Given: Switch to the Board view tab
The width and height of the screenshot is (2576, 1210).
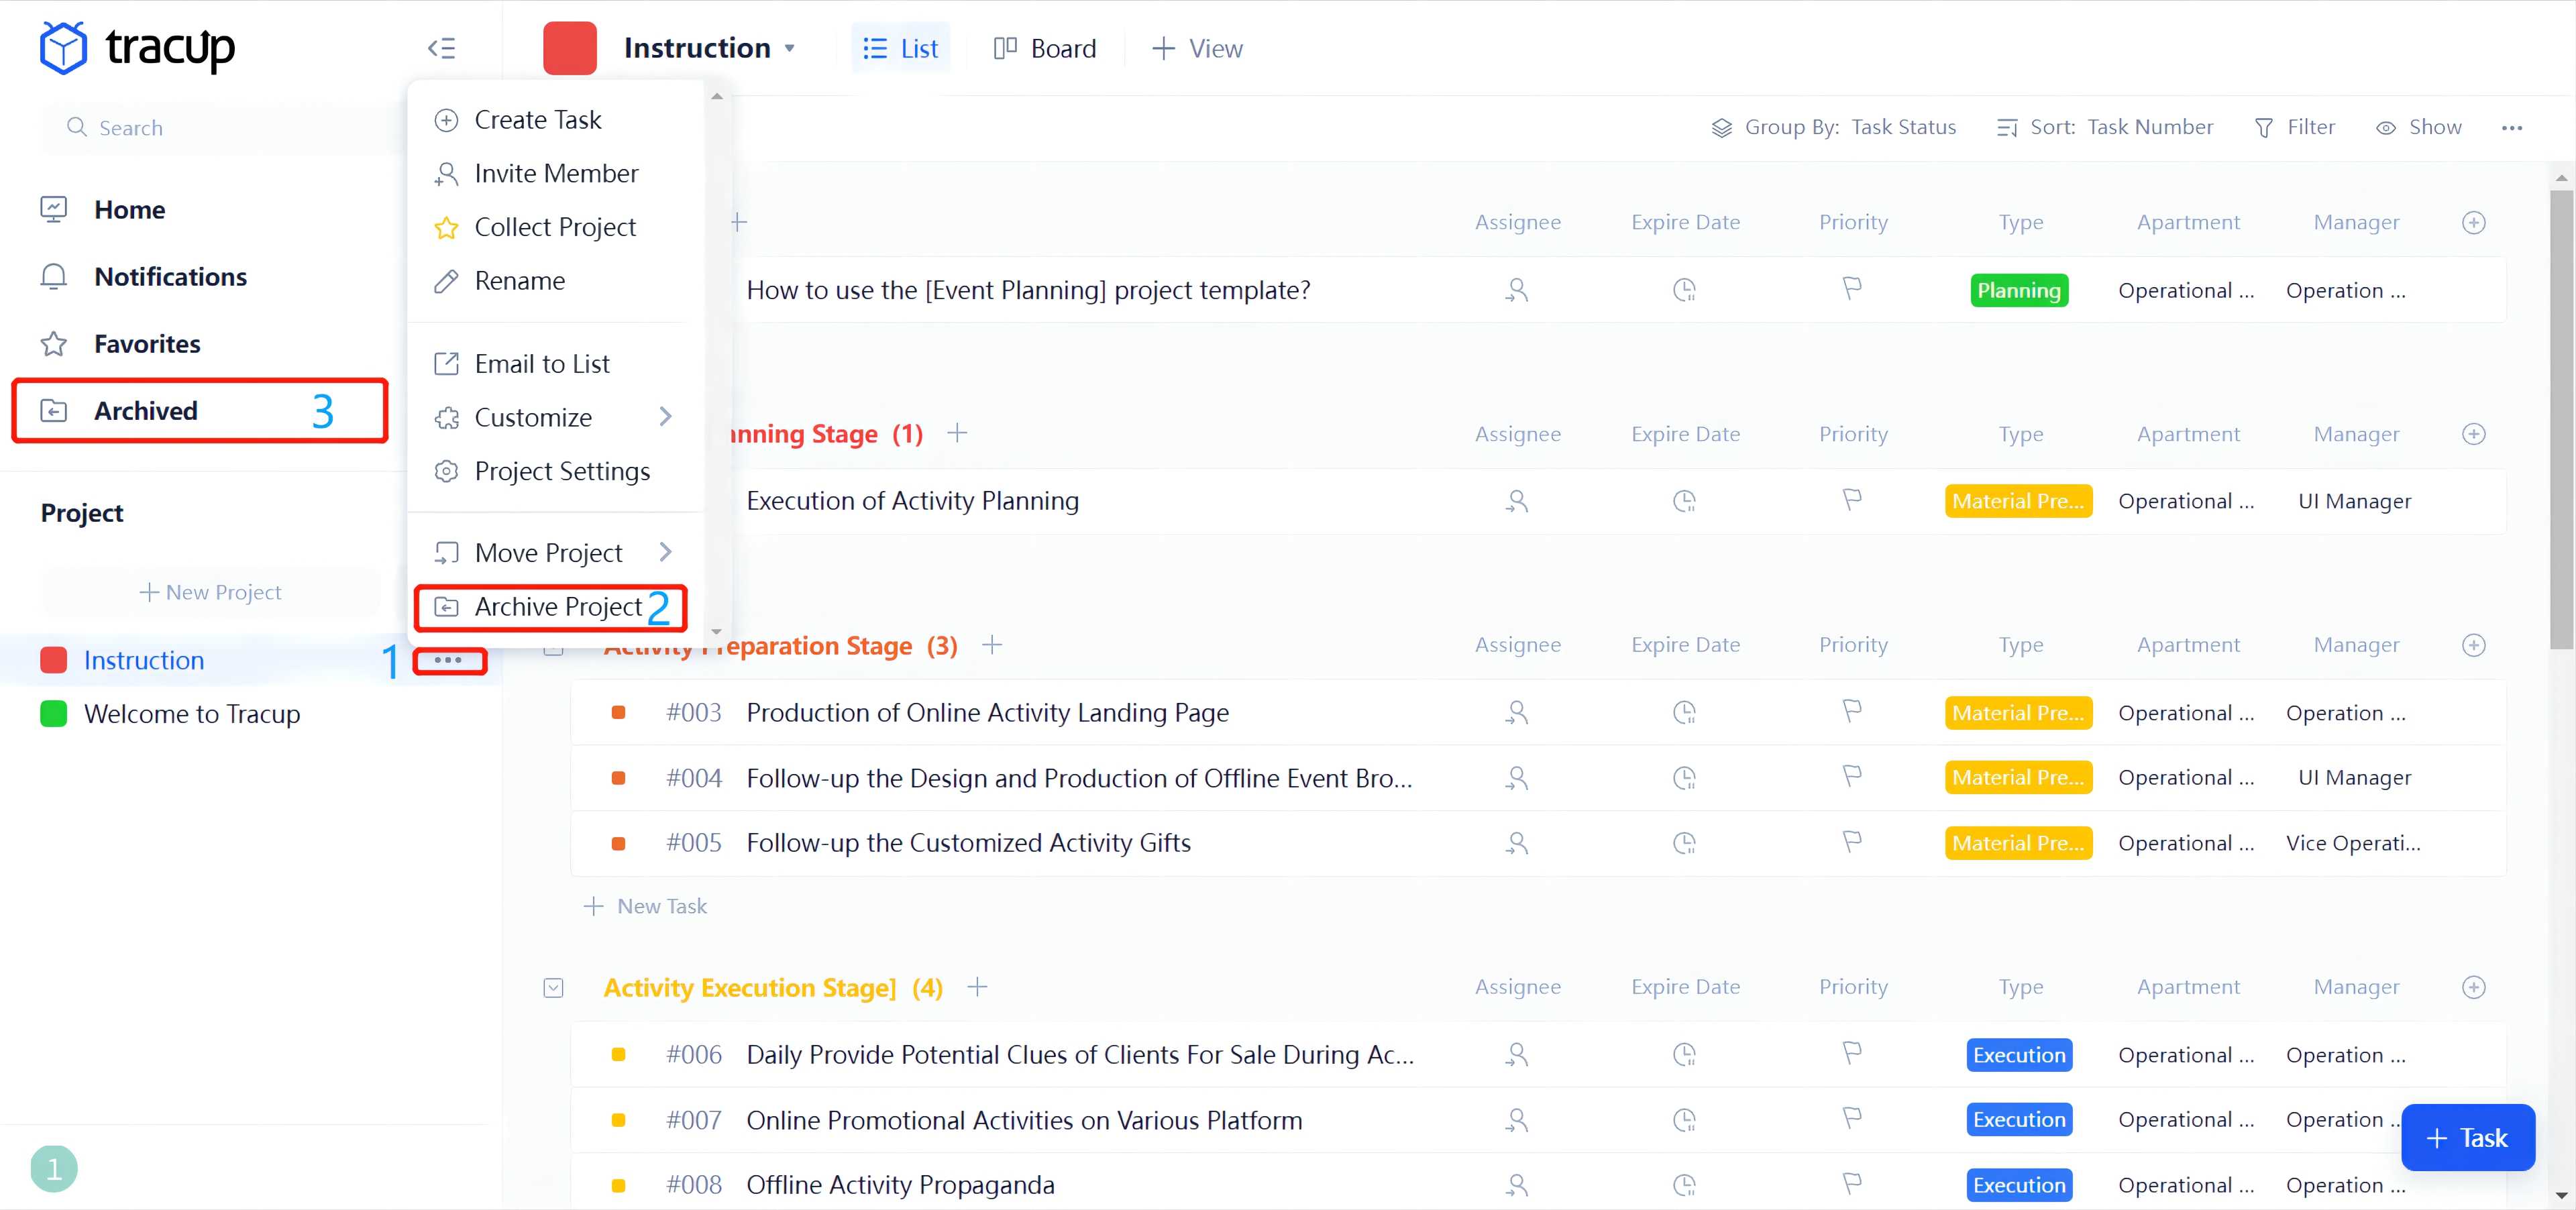Looking at the screenshot, I should click(1045, 48).
